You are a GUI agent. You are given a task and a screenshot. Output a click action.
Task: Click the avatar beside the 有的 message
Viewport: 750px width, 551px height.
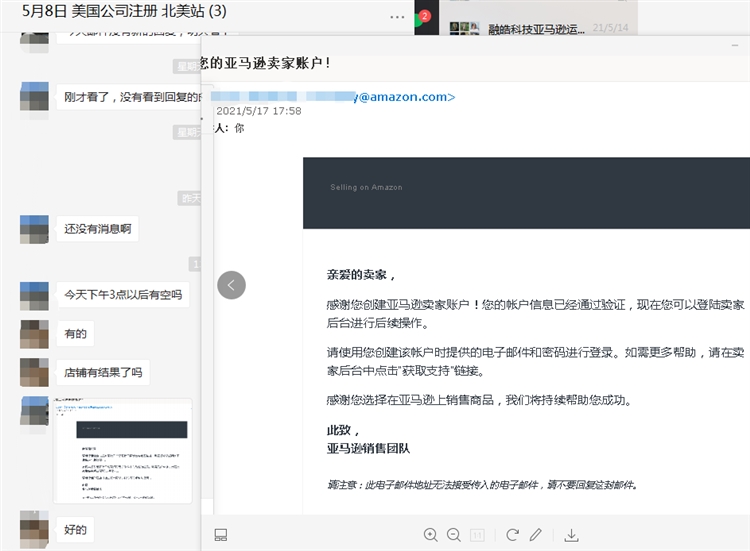34,334
